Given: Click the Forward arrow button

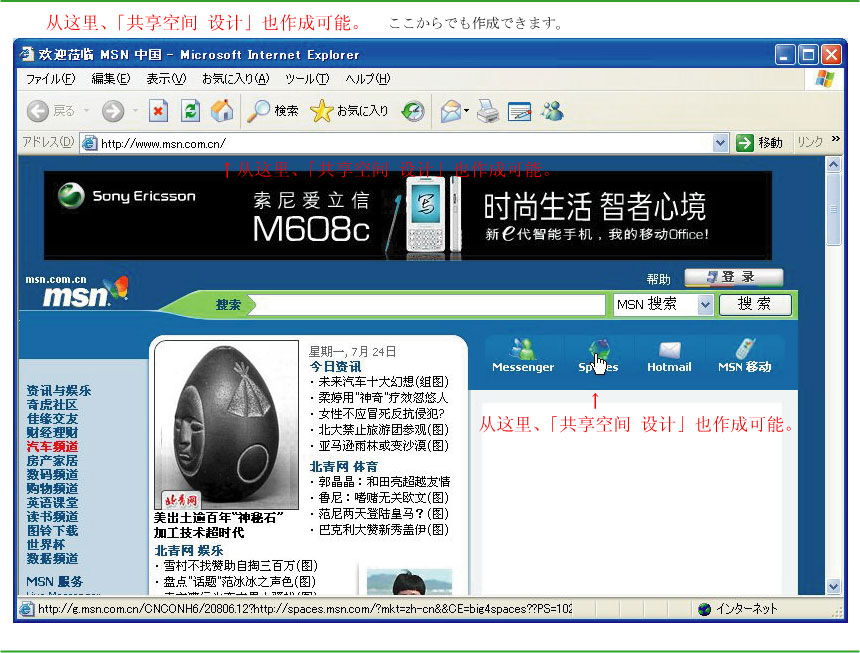Looking at the screenshot, I should click(113, 111).
